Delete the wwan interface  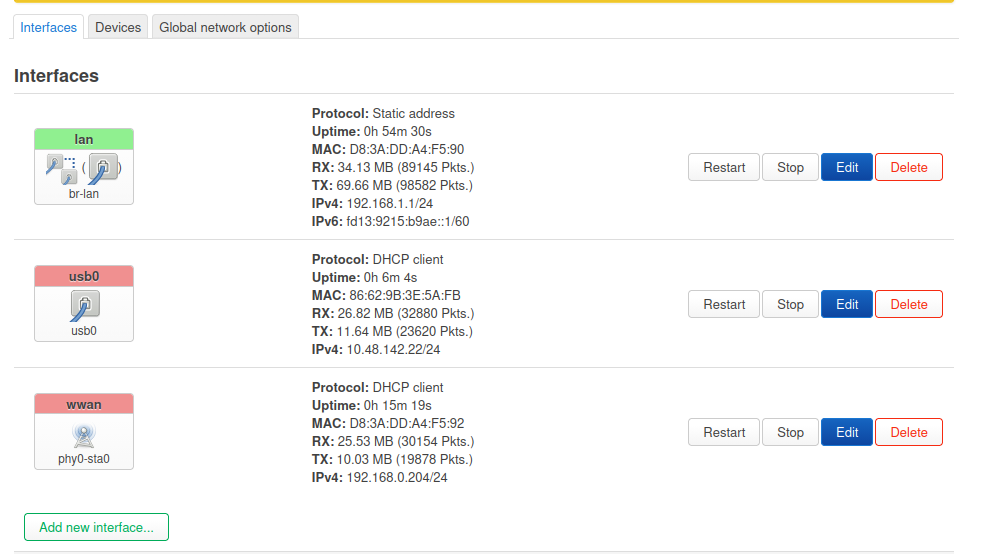click(908, 432)
